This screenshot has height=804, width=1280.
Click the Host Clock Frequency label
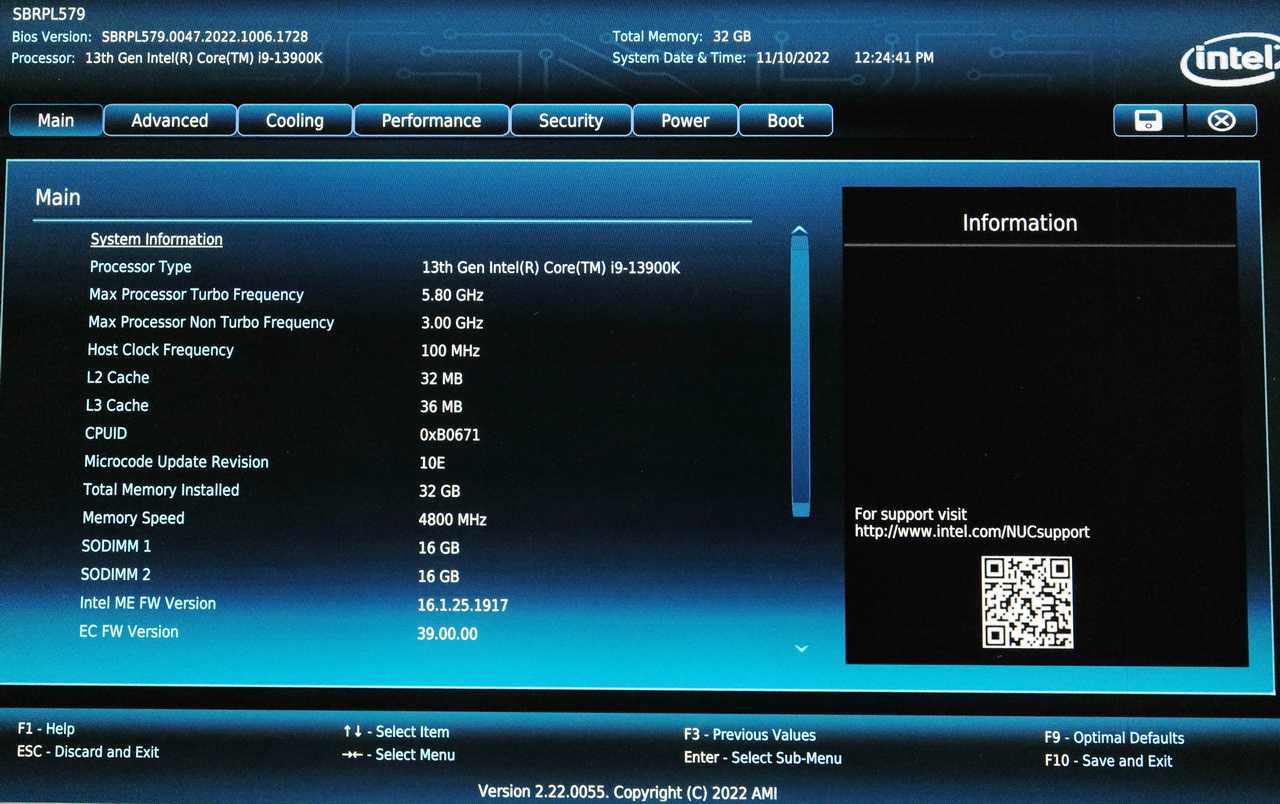tap(160, 350)
